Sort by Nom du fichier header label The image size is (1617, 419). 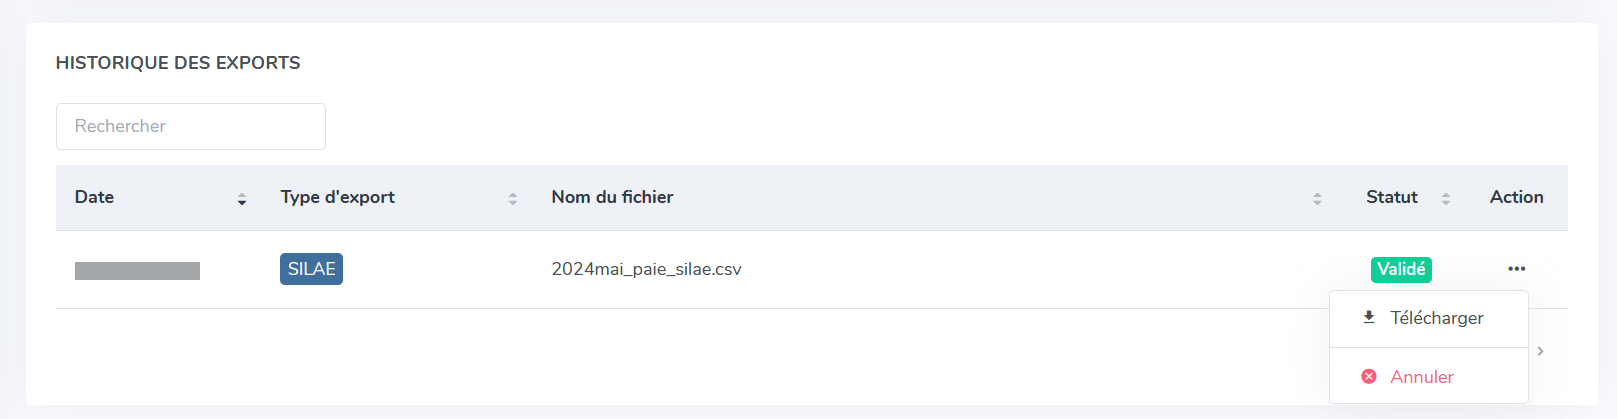(x=612, y=197)
